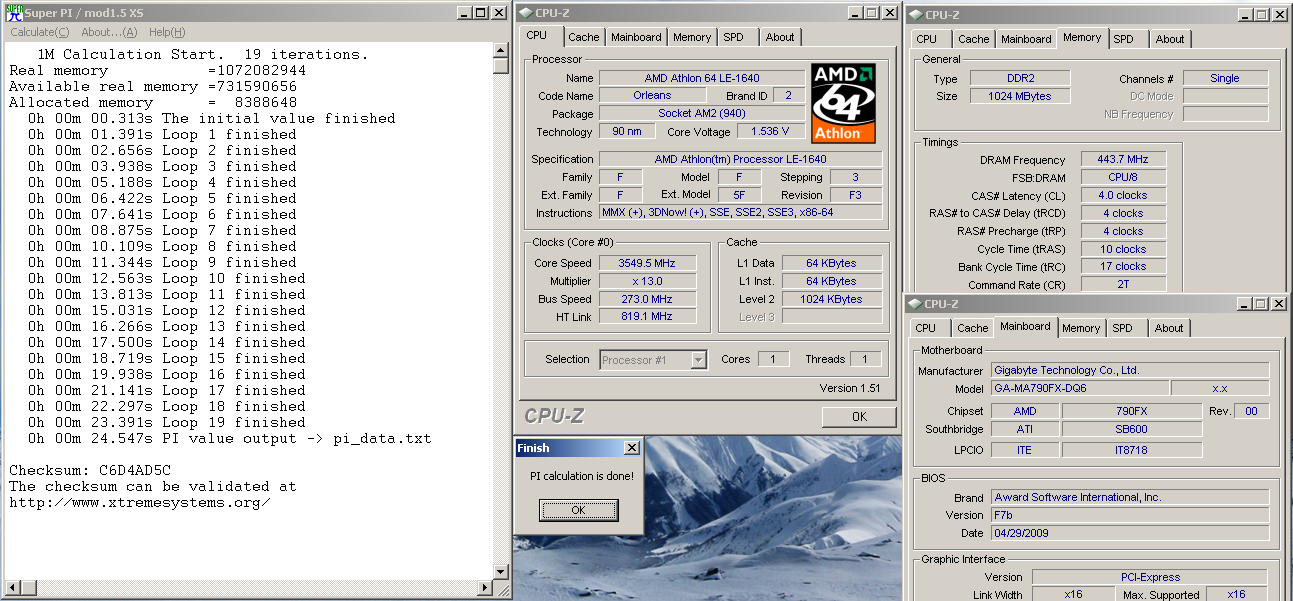Click the memory Type value DDR2
1293x601 pixels.
click(x=1020, y=78)
